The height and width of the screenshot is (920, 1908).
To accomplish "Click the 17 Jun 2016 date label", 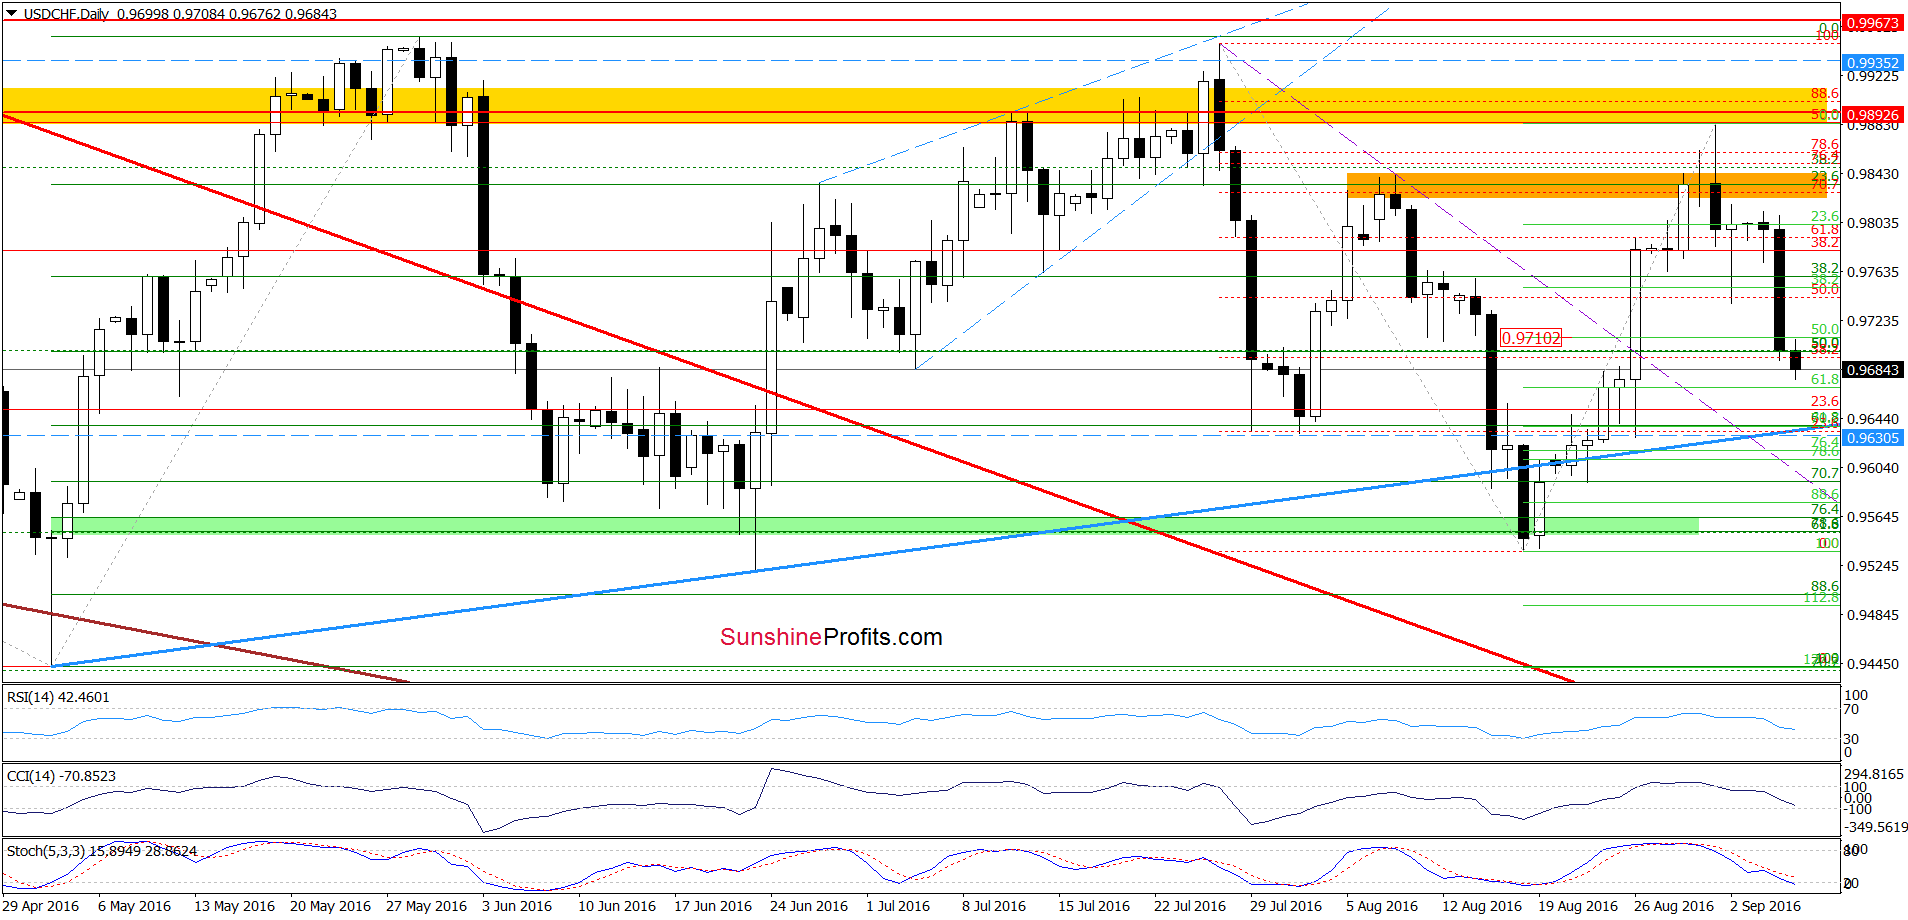I will tap(713, 906).
